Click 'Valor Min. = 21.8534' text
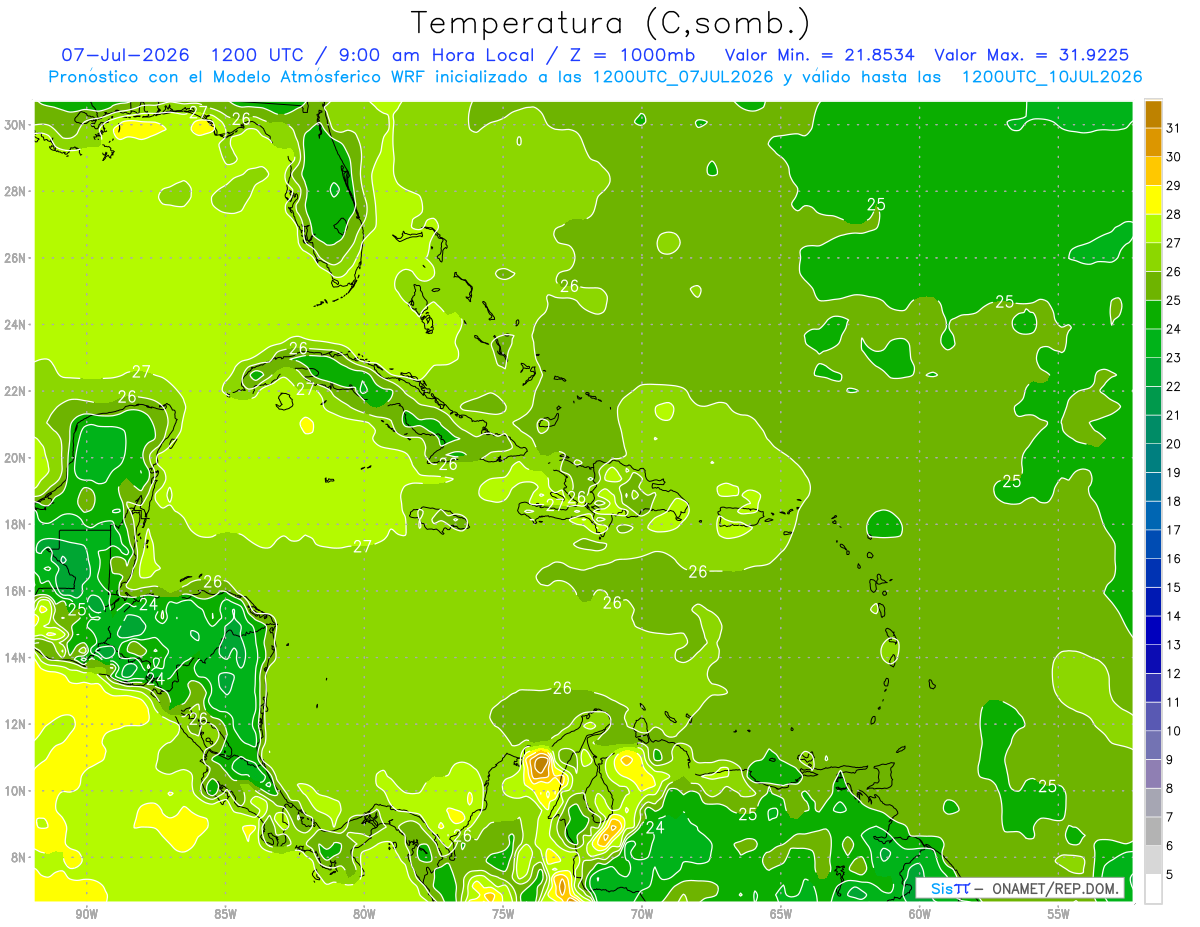This screenshot has width=1200, height=927. [x=818, y=55]
